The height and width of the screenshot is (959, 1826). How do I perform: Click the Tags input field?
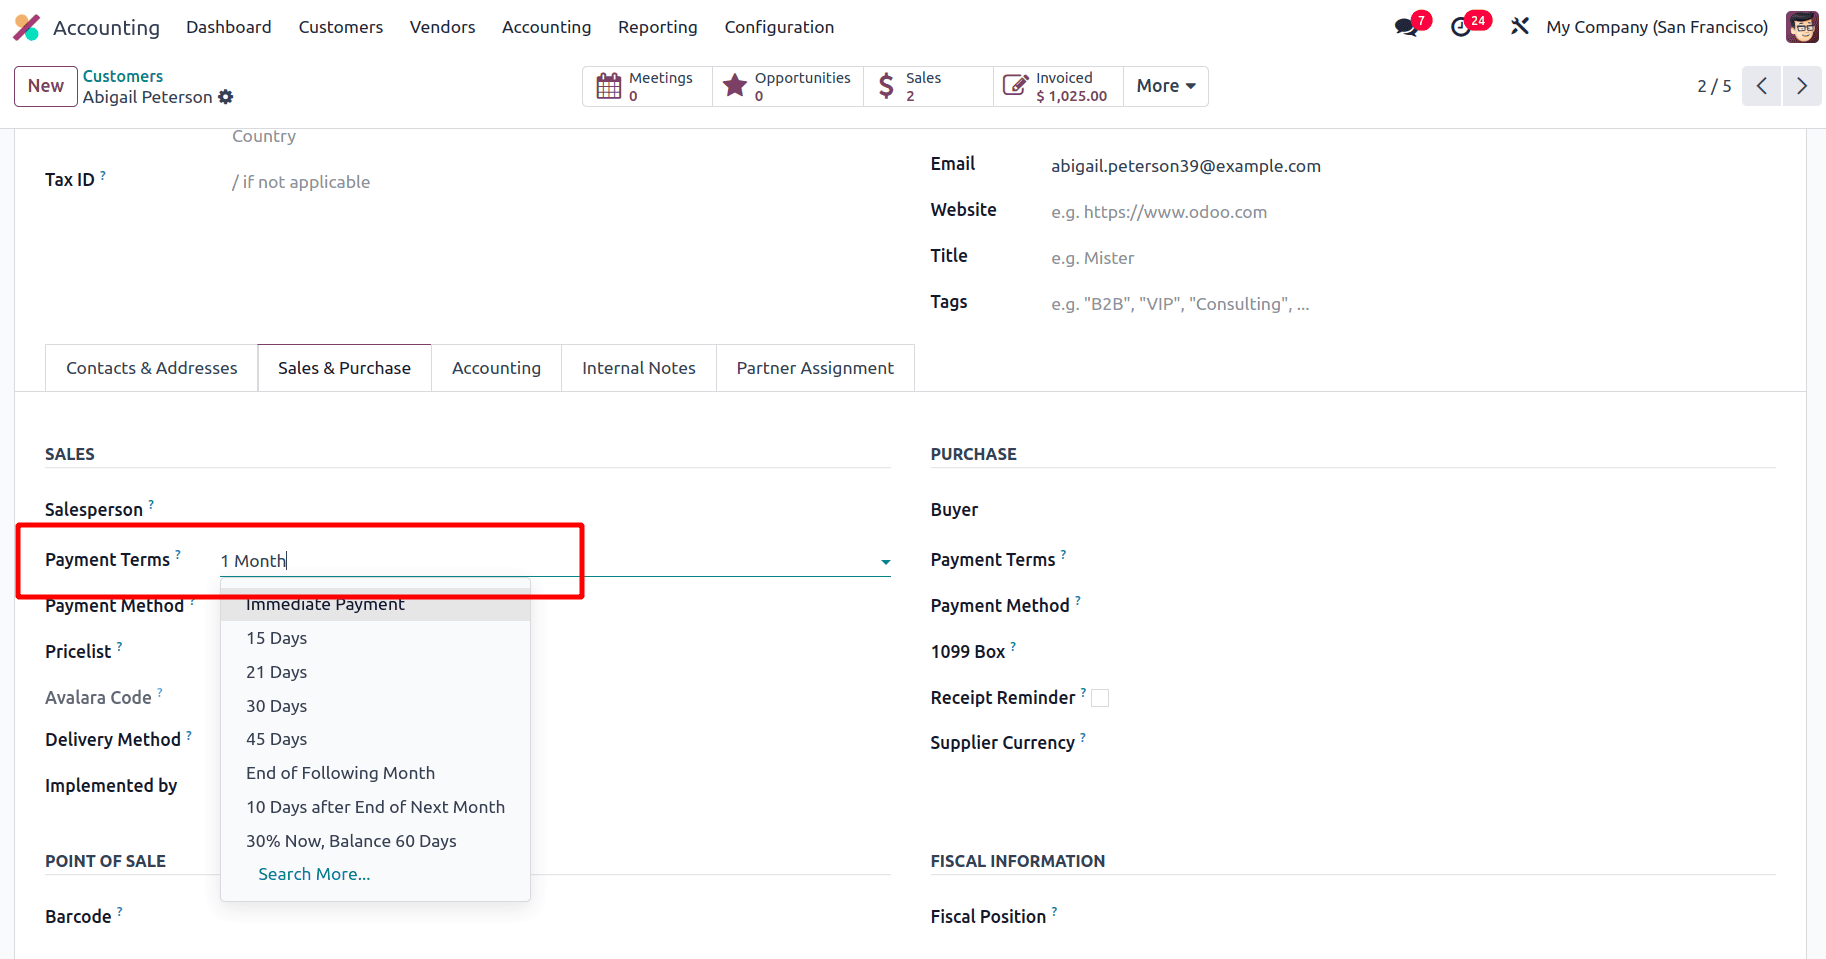click(x=1413, y=304)
